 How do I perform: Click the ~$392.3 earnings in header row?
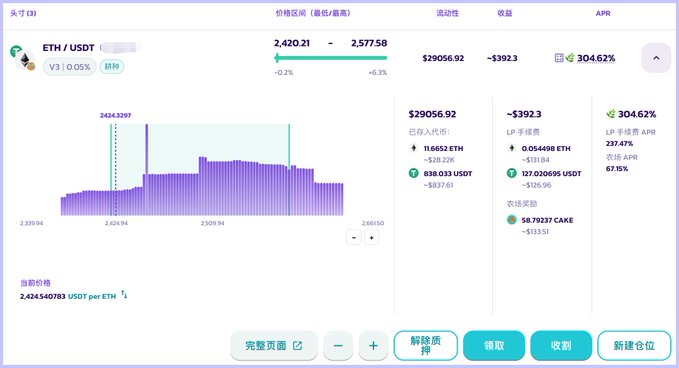tap(502, 58)
